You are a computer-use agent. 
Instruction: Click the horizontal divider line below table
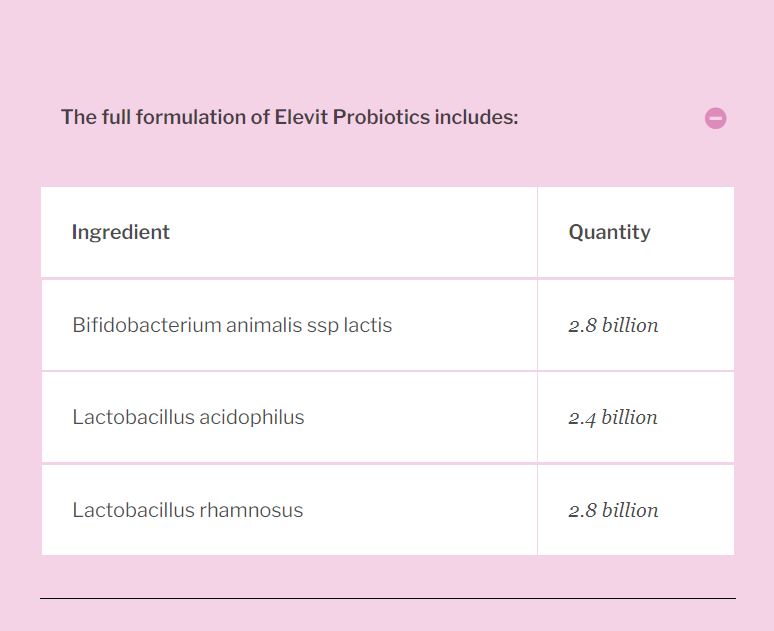pyautogui.click(x=388, y=598)
